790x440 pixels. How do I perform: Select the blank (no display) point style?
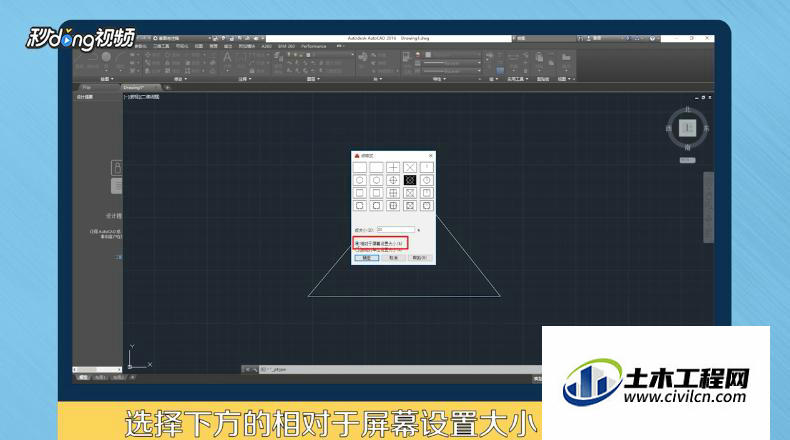point(376,167)
